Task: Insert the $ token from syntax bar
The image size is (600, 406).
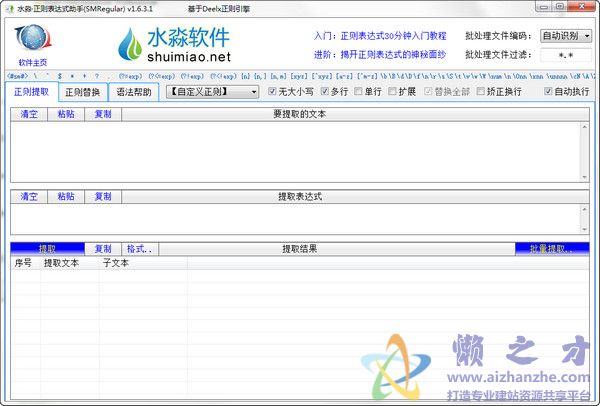Action: [60, 76]
